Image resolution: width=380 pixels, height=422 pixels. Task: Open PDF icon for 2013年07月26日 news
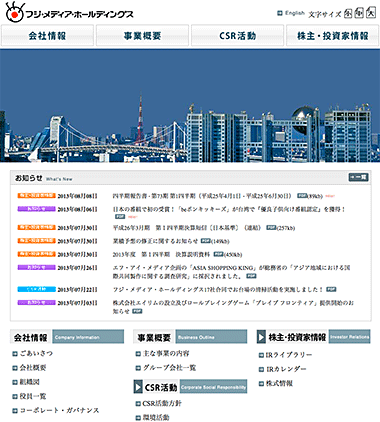coord(251,276)
